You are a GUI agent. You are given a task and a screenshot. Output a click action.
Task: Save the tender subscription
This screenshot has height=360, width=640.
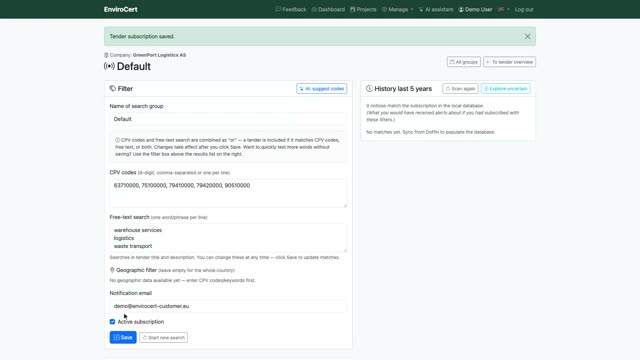[x=123, y=338]
